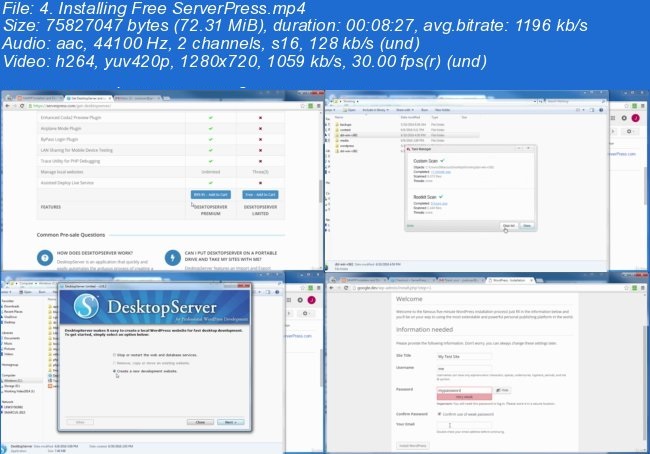Click the Manage local websites feature row
The height and width of the screenshot is (454, 650).
point(161,172)
